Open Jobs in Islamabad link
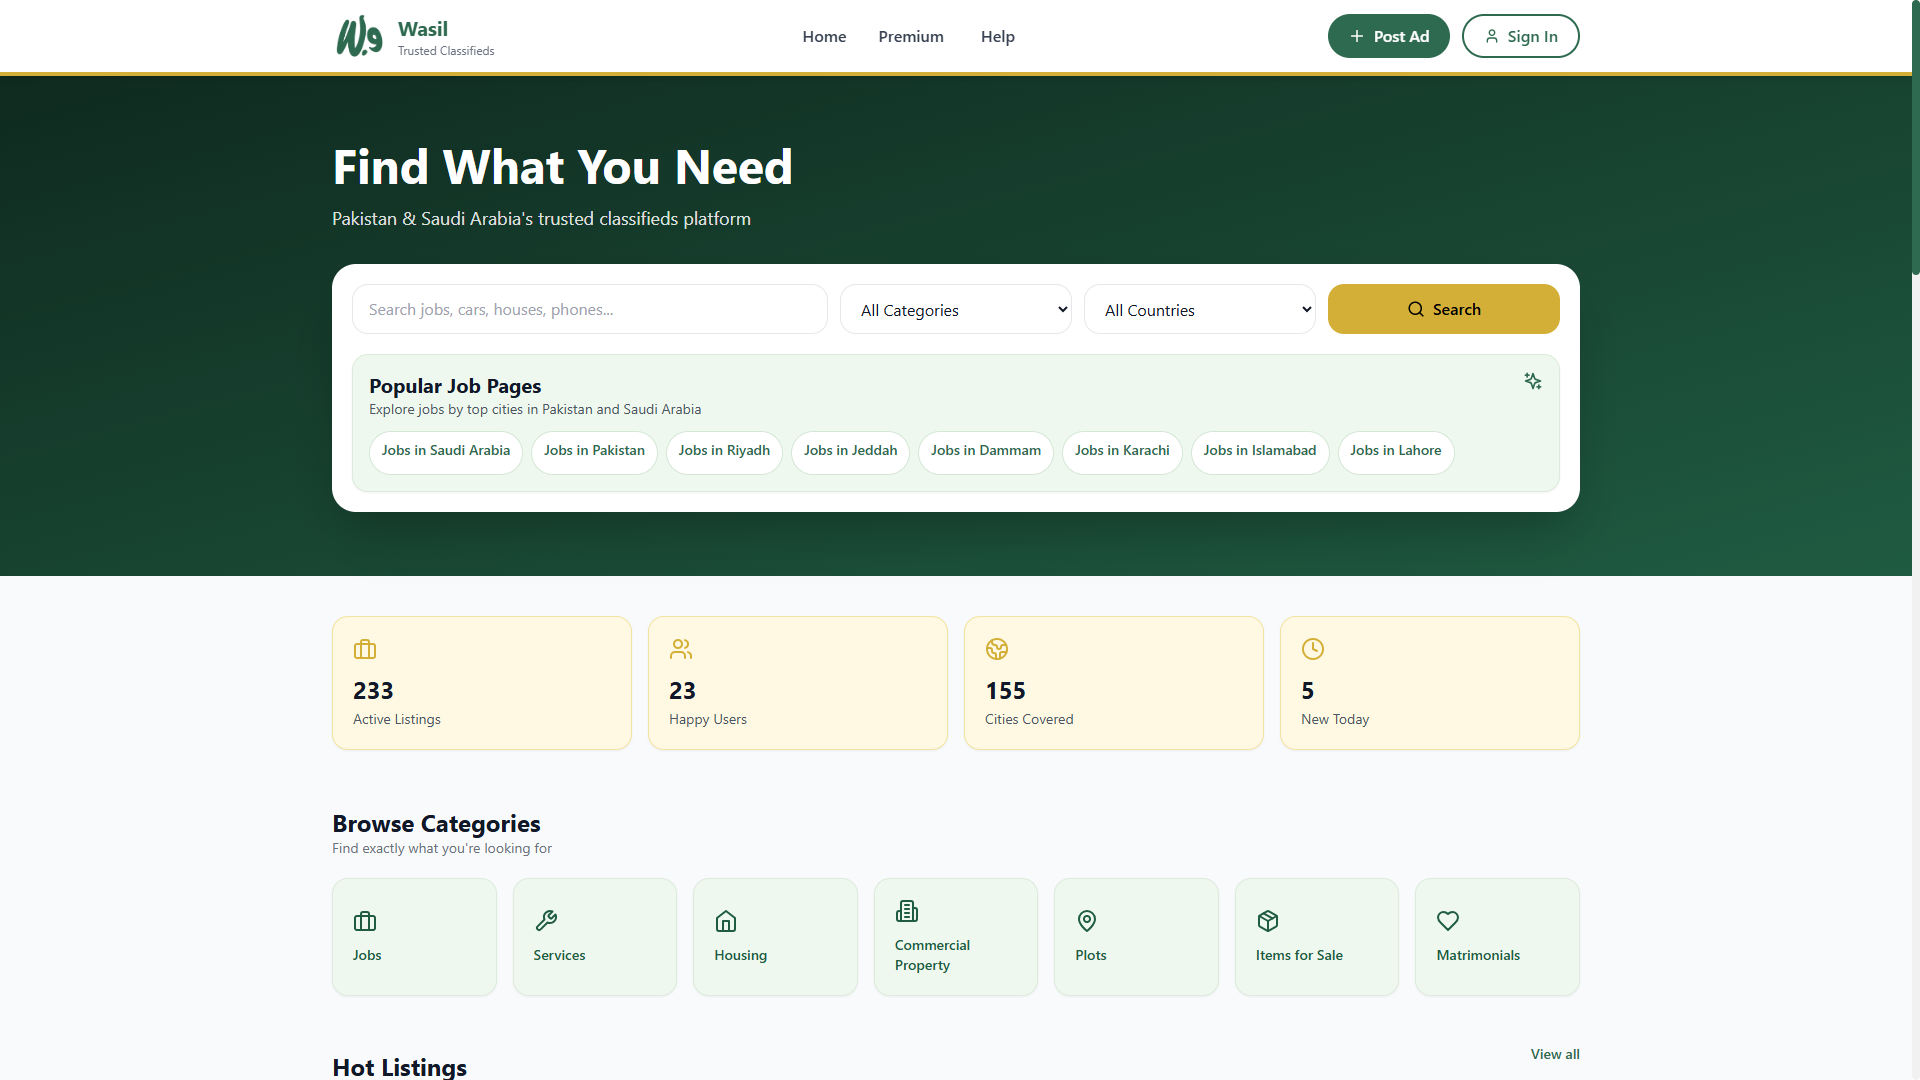1920x1080 pixels. tap(1260, 452)
